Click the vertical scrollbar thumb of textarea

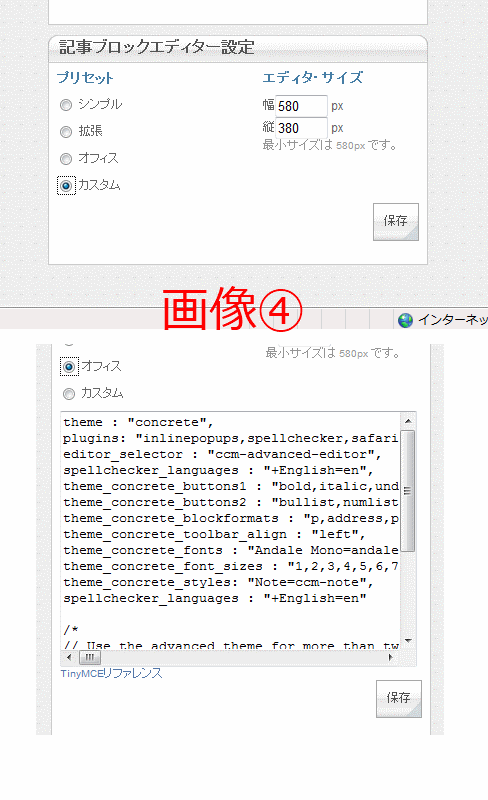408,491
